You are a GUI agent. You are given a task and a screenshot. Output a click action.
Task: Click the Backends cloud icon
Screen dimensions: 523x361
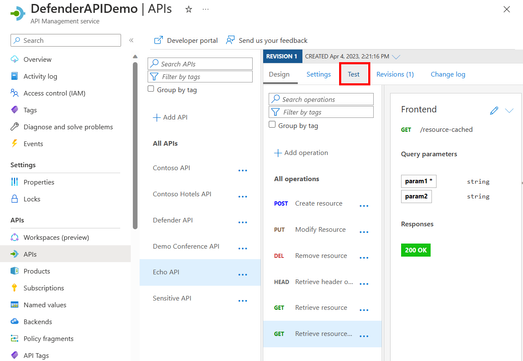point(14,321)
